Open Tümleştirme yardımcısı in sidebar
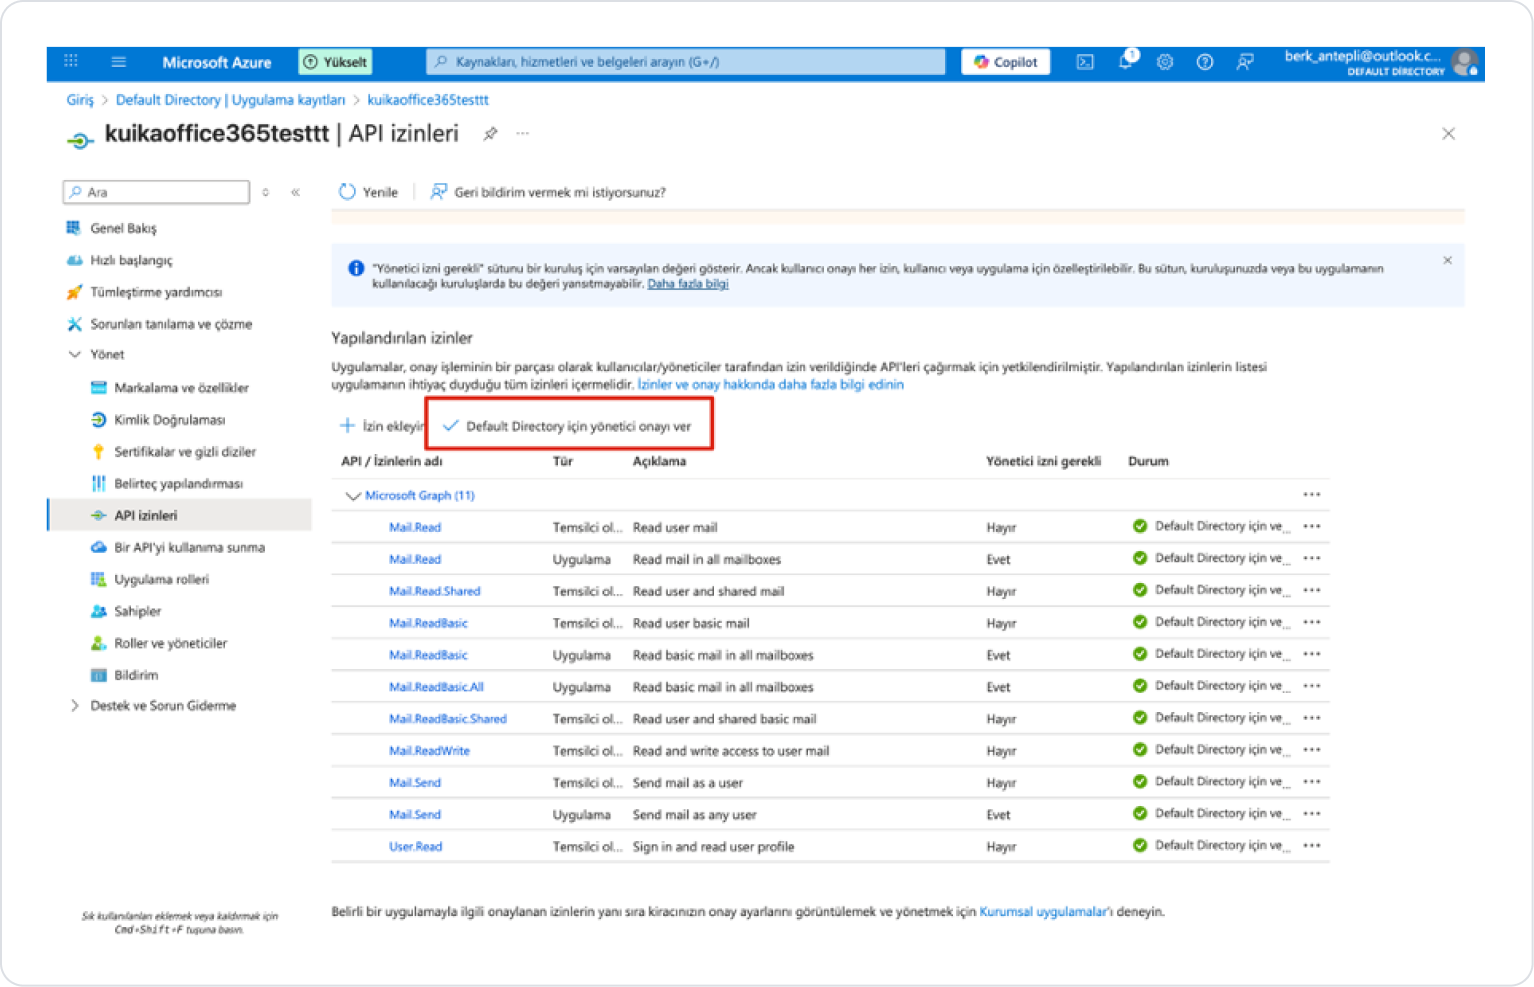This screenshot has height=987, width=1534. tap(156, 292)
